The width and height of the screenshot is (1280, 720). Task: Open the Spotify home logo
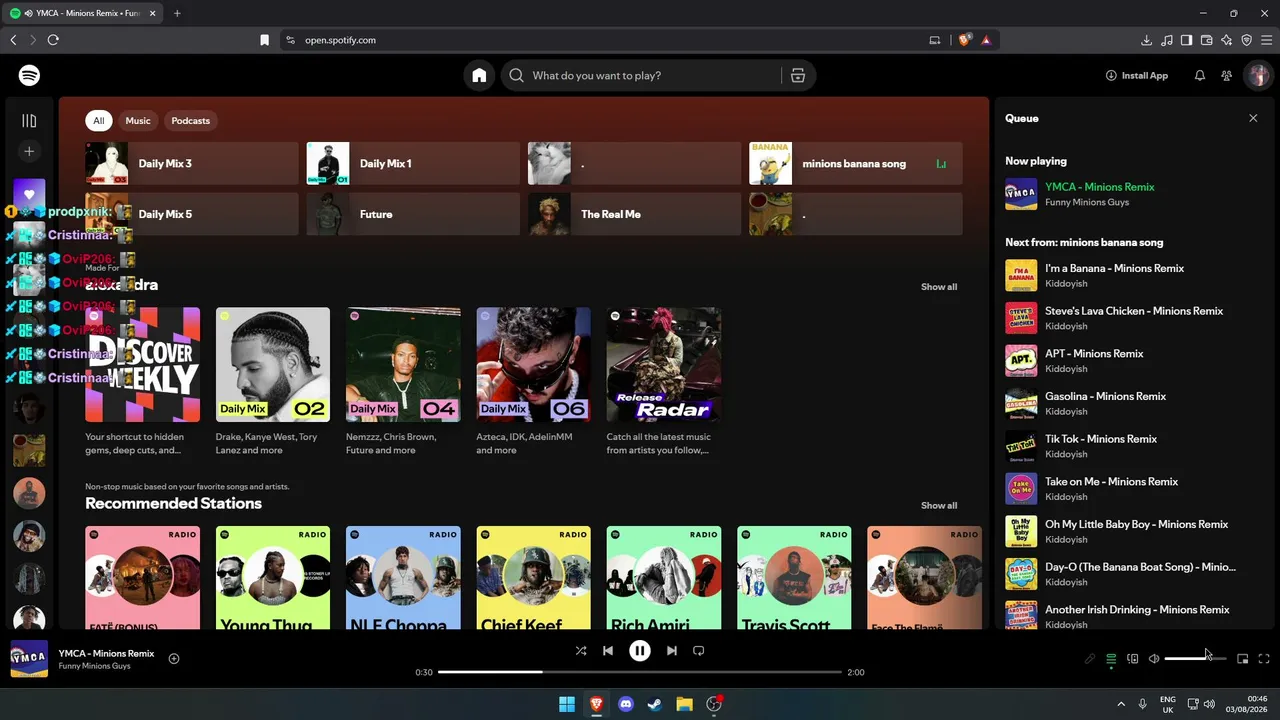29,76
